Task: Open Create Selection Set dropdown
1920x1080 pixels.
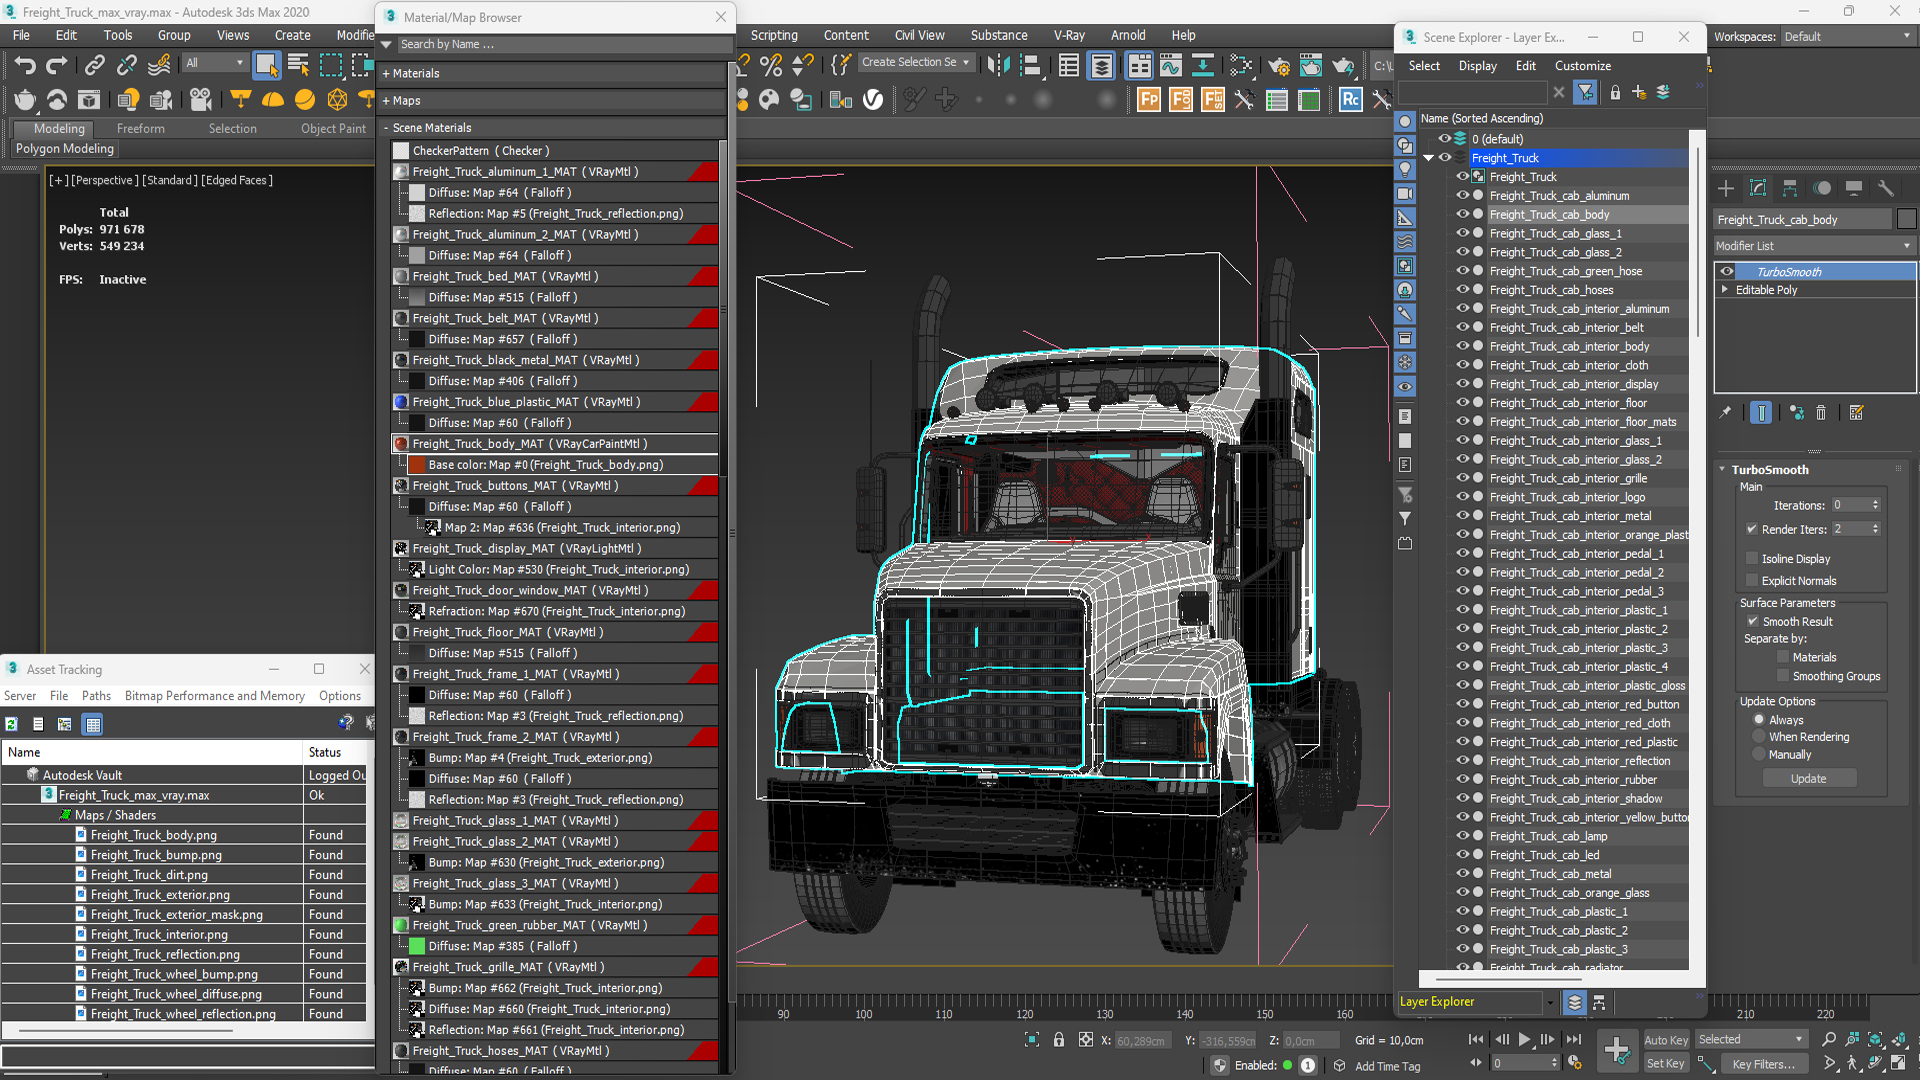Action: click(x=915, y=62)
